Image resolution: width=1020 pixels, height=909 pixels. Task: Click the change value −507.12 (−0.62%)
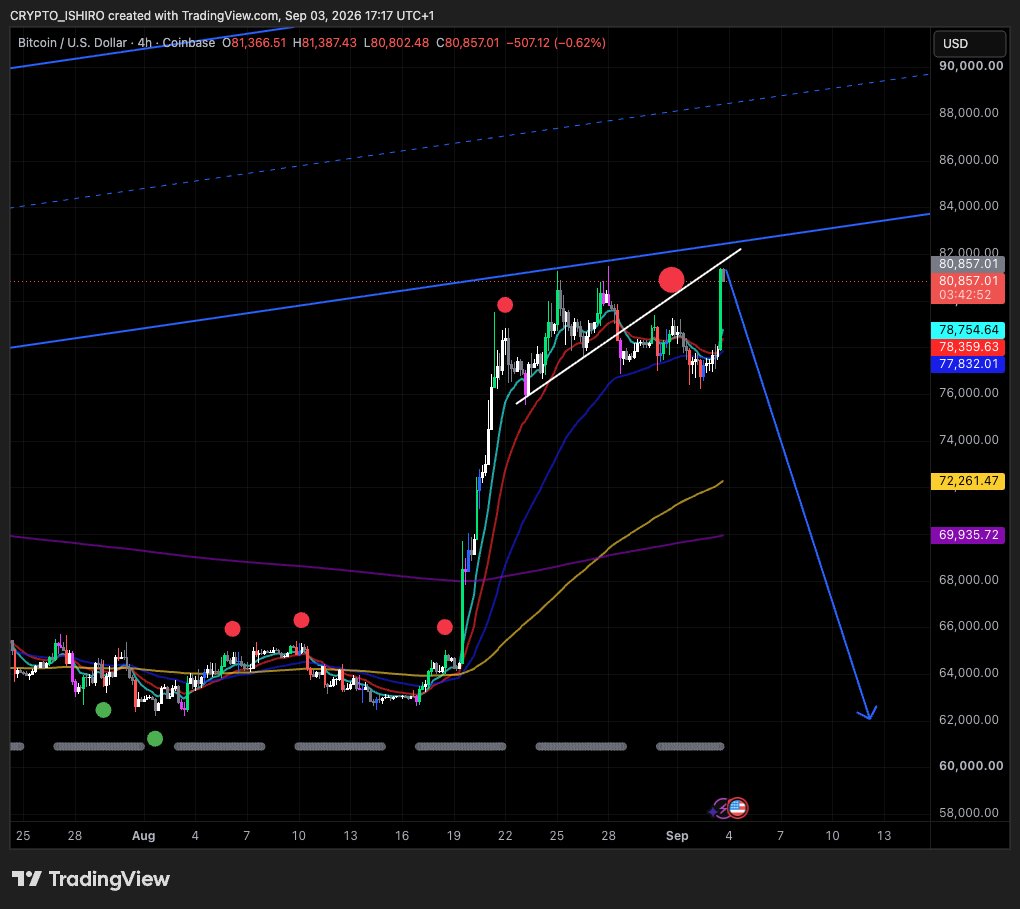click(x=556, y=43)
